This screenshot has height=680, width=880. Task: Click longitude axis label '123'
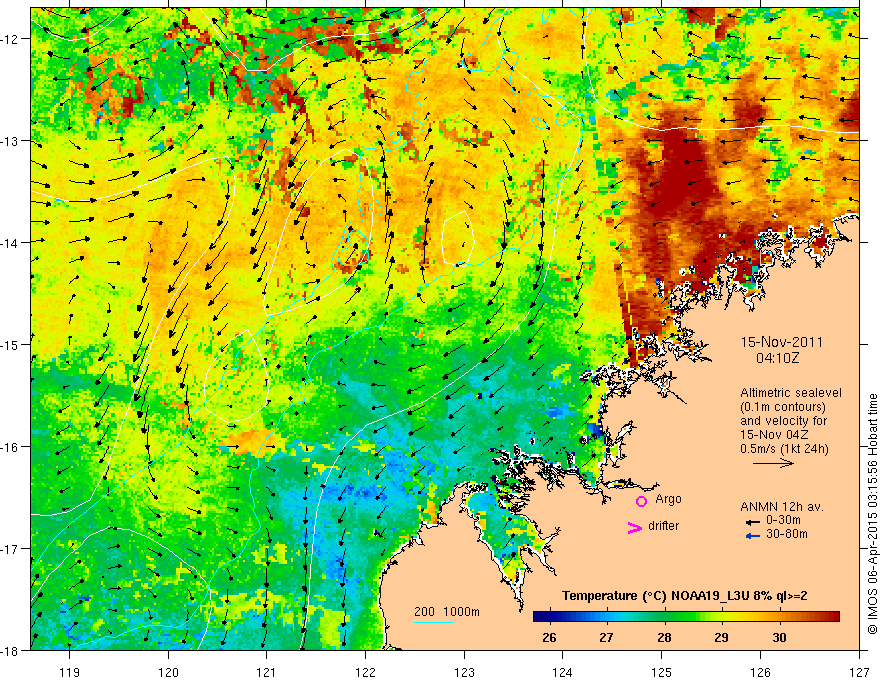click(x=464, y=672)
